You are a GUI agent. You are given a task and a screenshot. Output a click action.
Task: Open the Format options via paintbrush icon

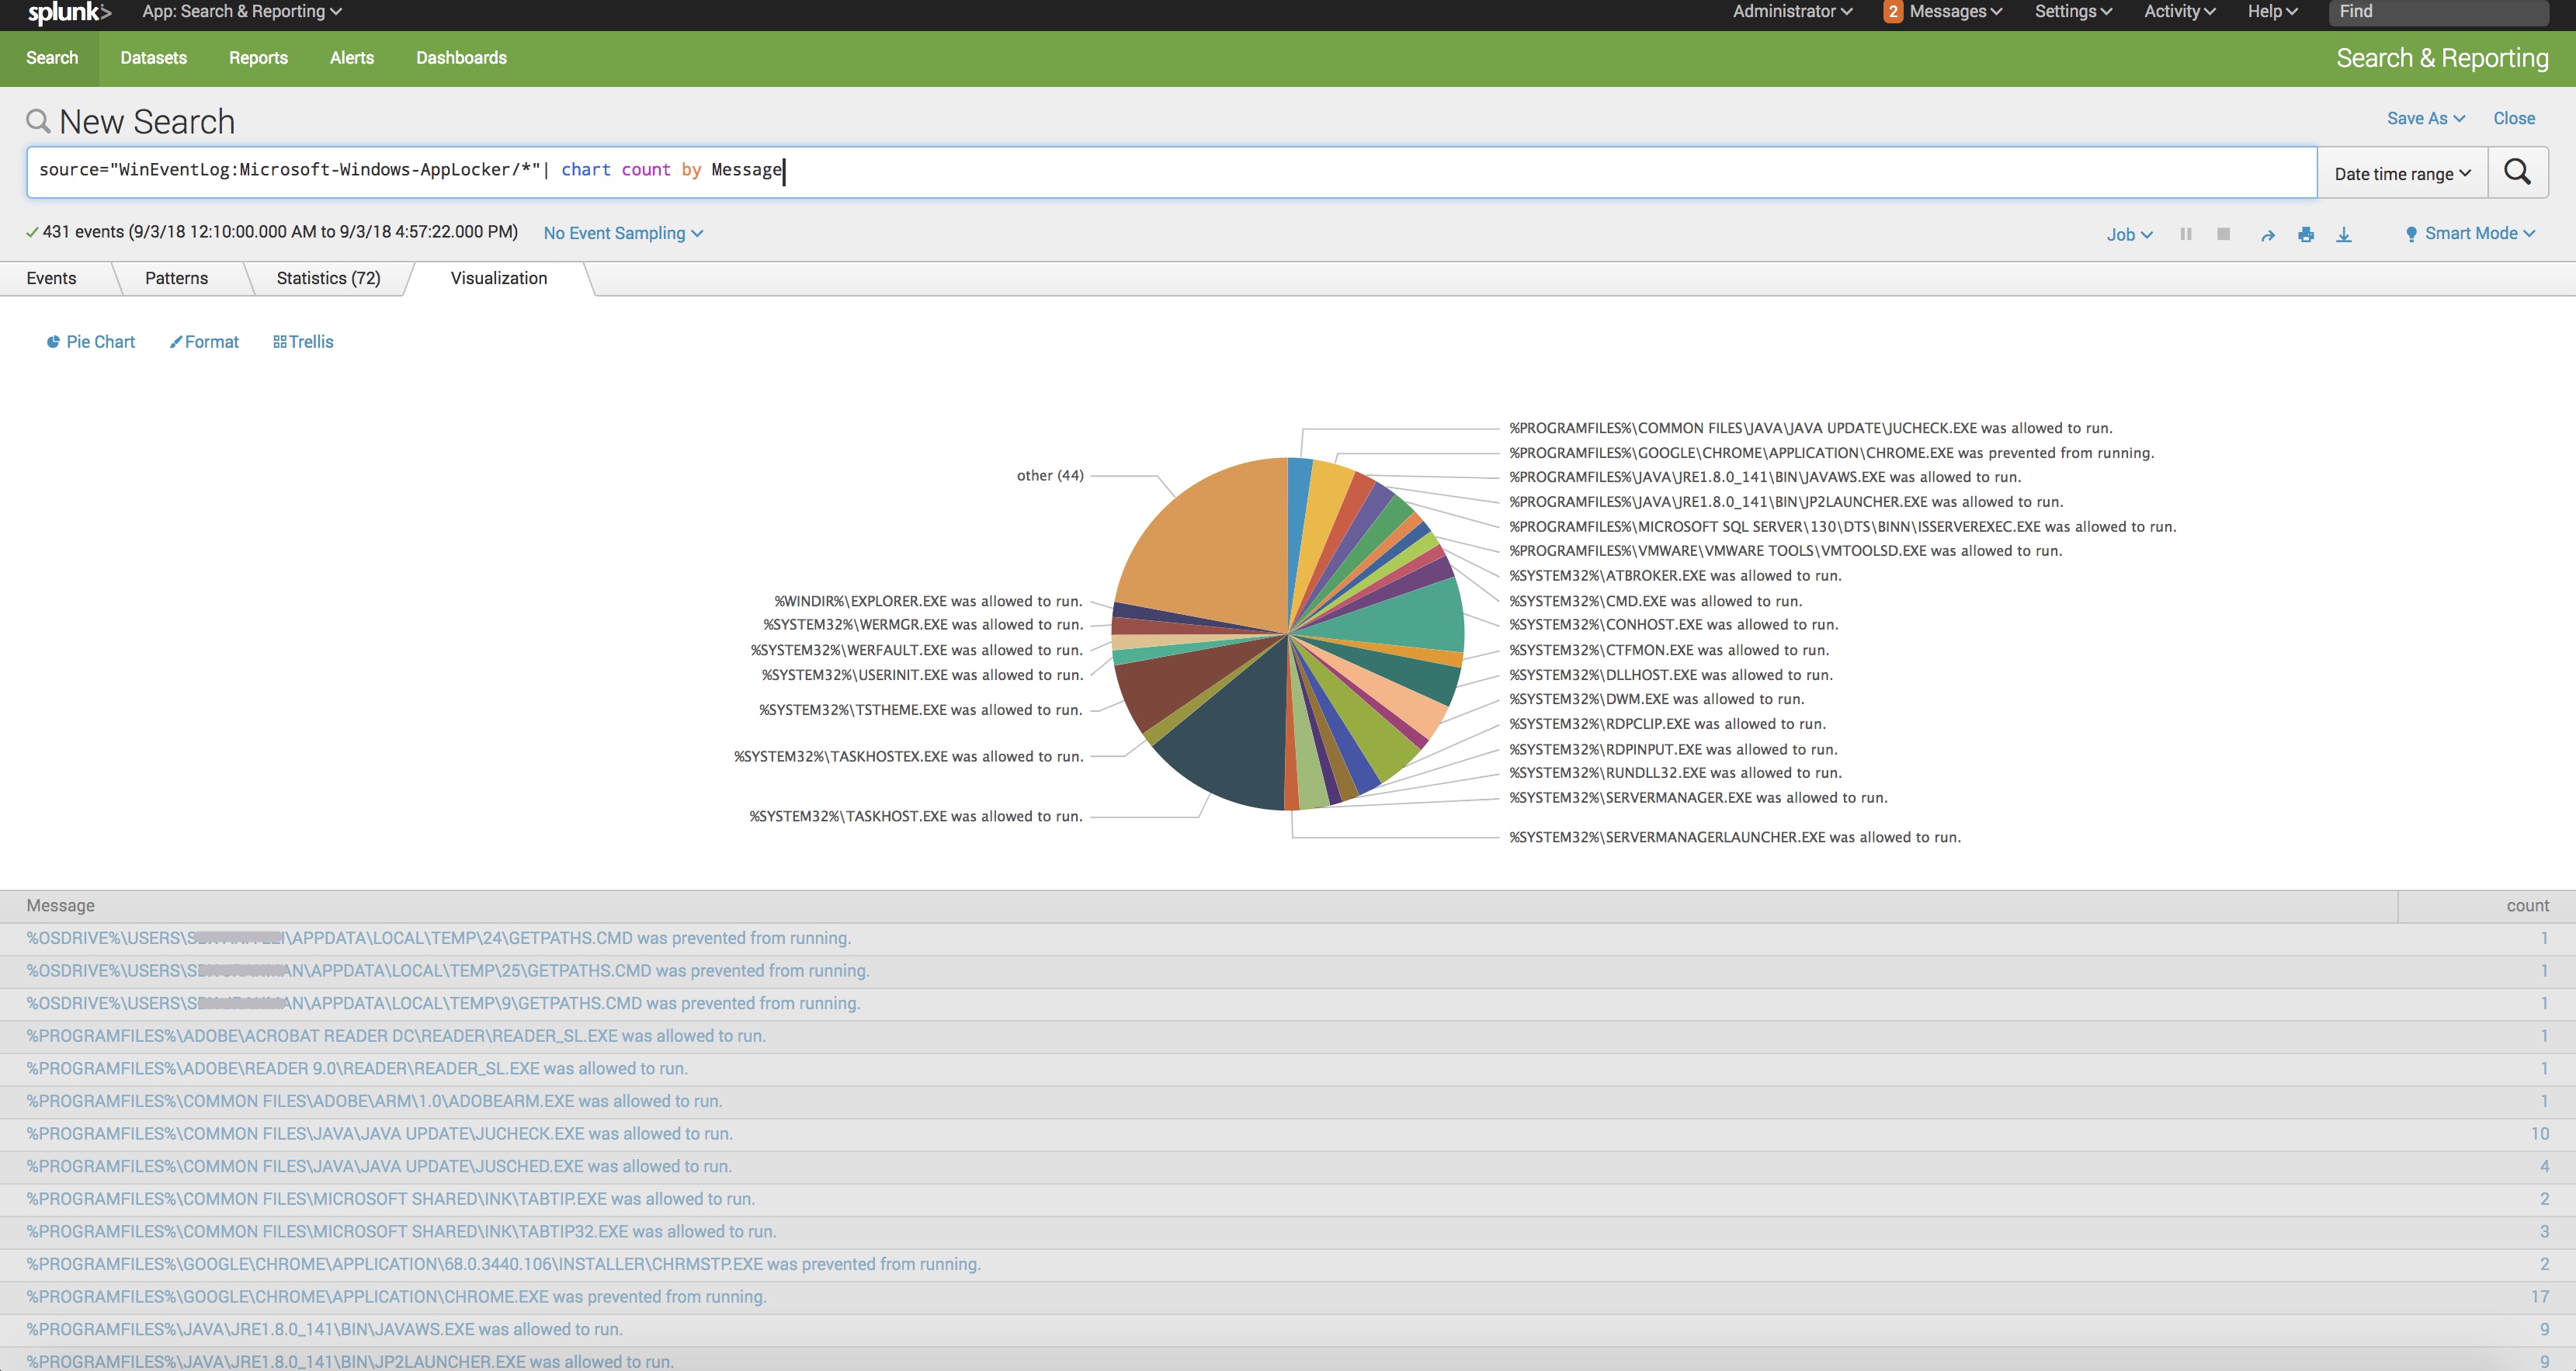pyautogui.click(x=204, y=341)
